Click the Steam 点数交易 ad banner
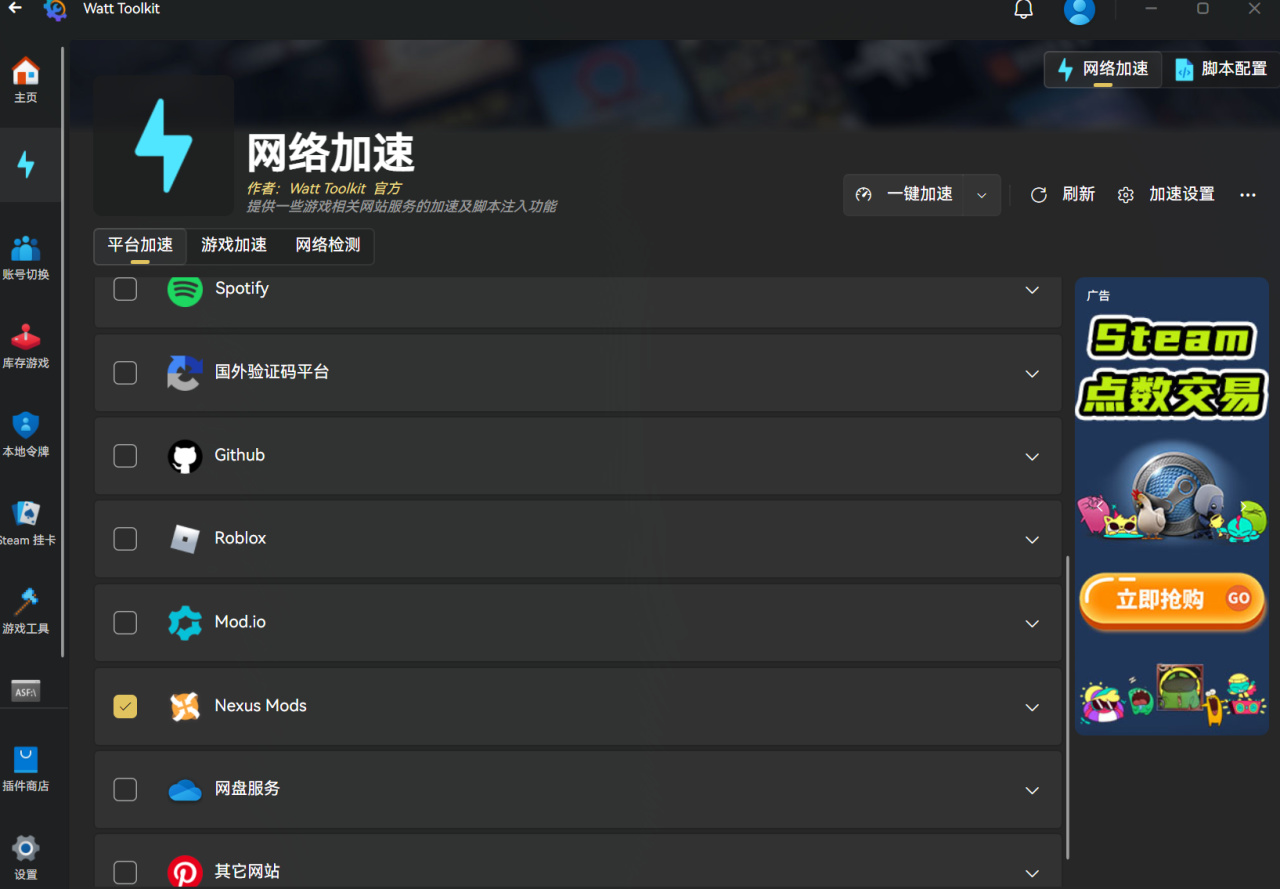1280x889 pixels. click(x=1172, y=506)
